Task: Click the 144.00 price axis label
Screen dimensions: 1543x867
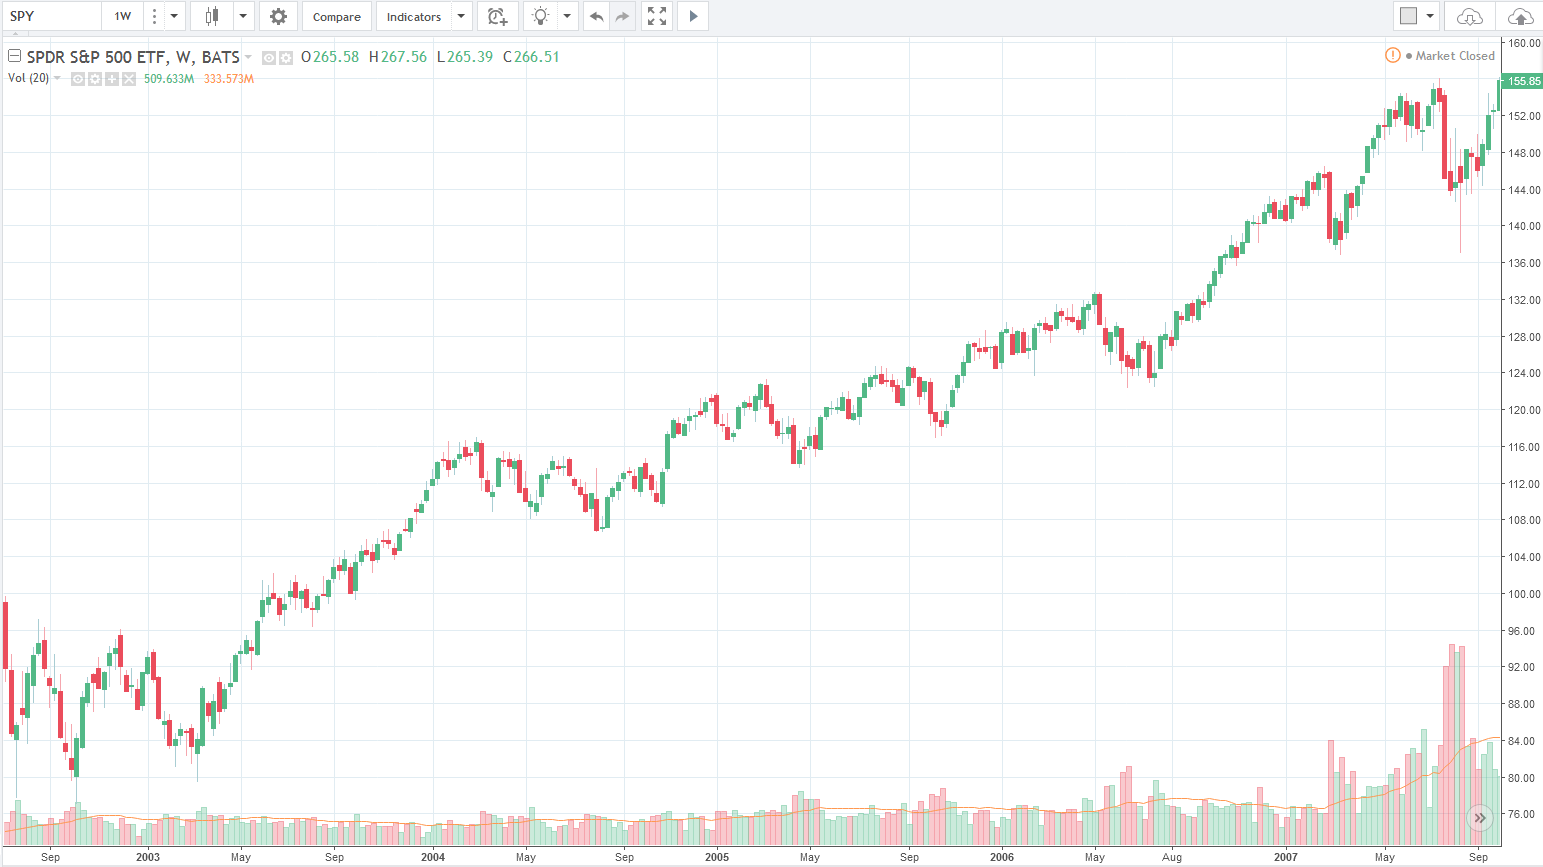Action: click(1525, 190)
